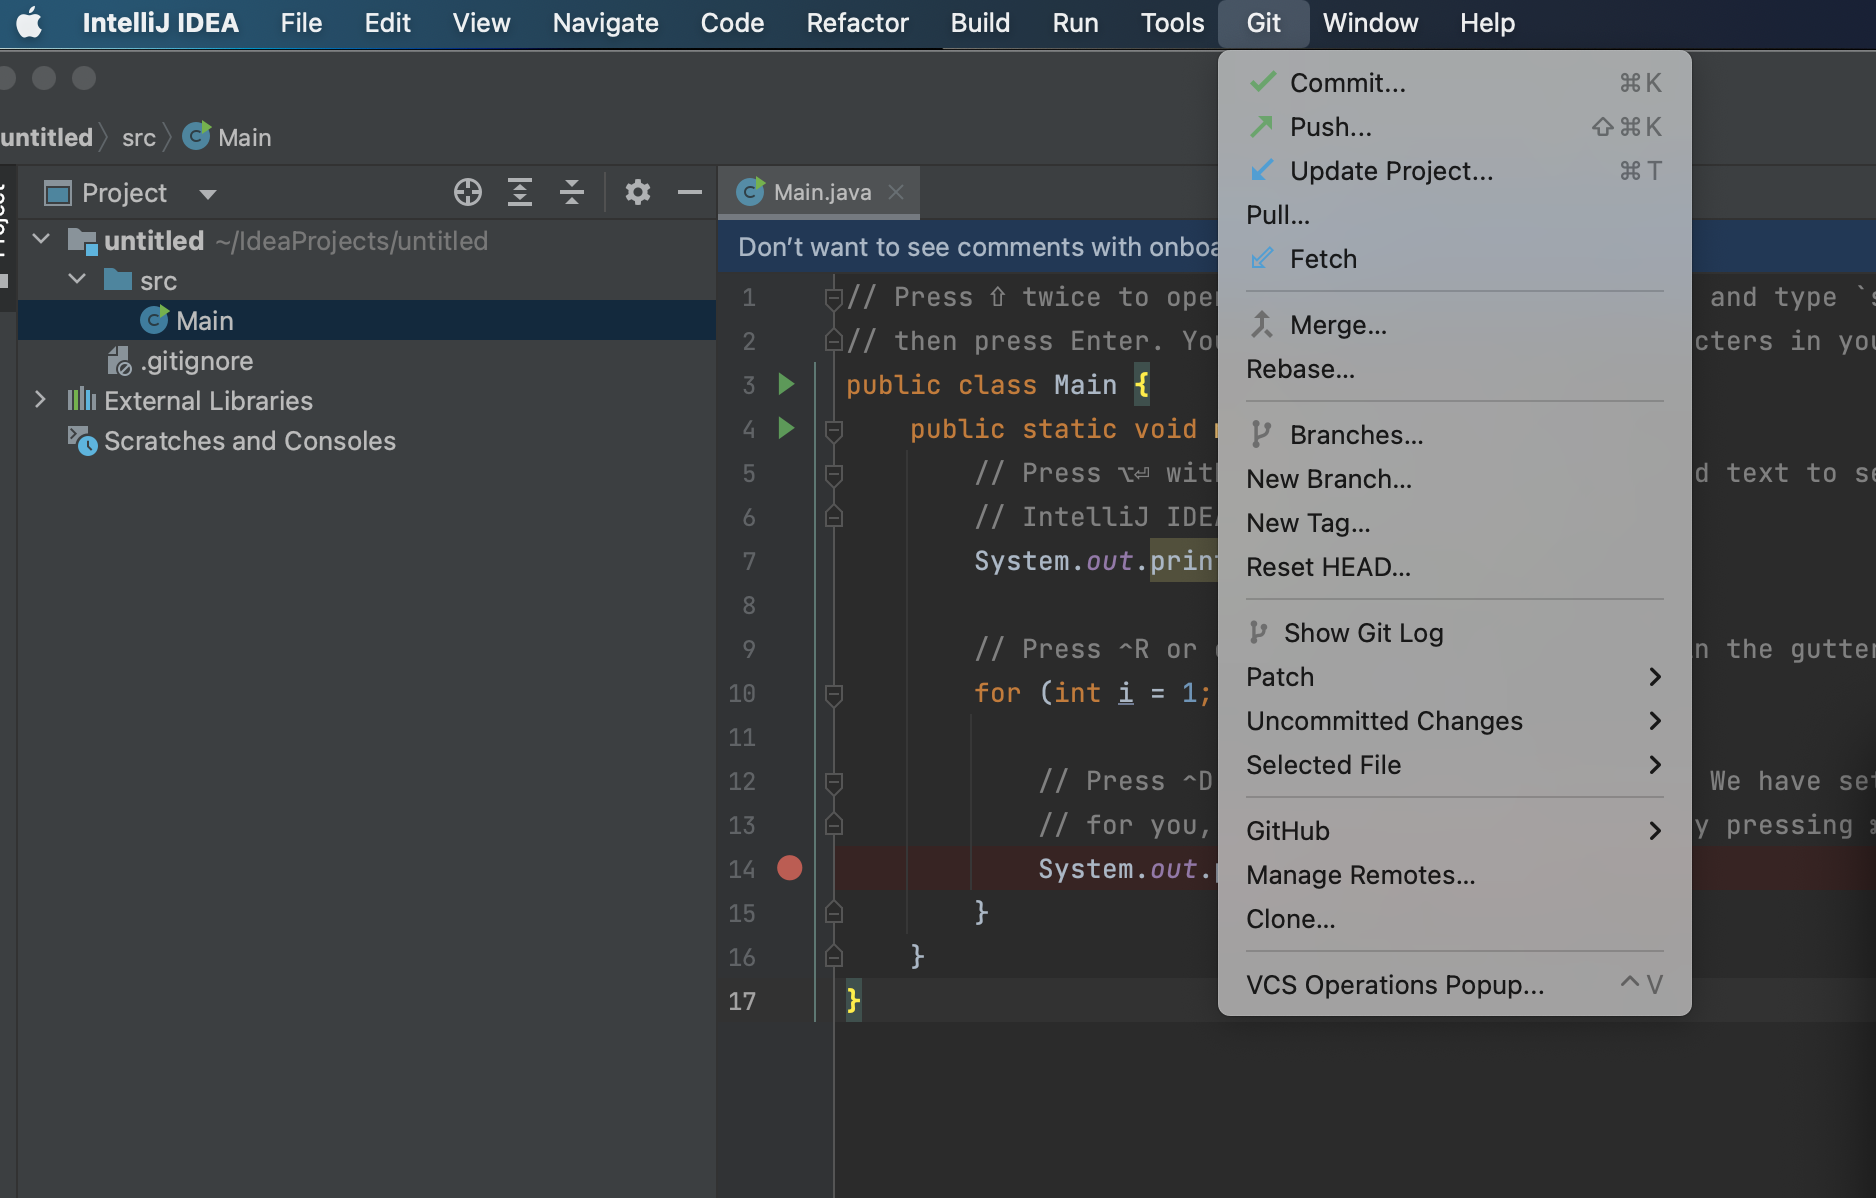Expand the Patch submenu
The width and height of the screenshot is (1876, 1198).
(x=1655, y=677)
